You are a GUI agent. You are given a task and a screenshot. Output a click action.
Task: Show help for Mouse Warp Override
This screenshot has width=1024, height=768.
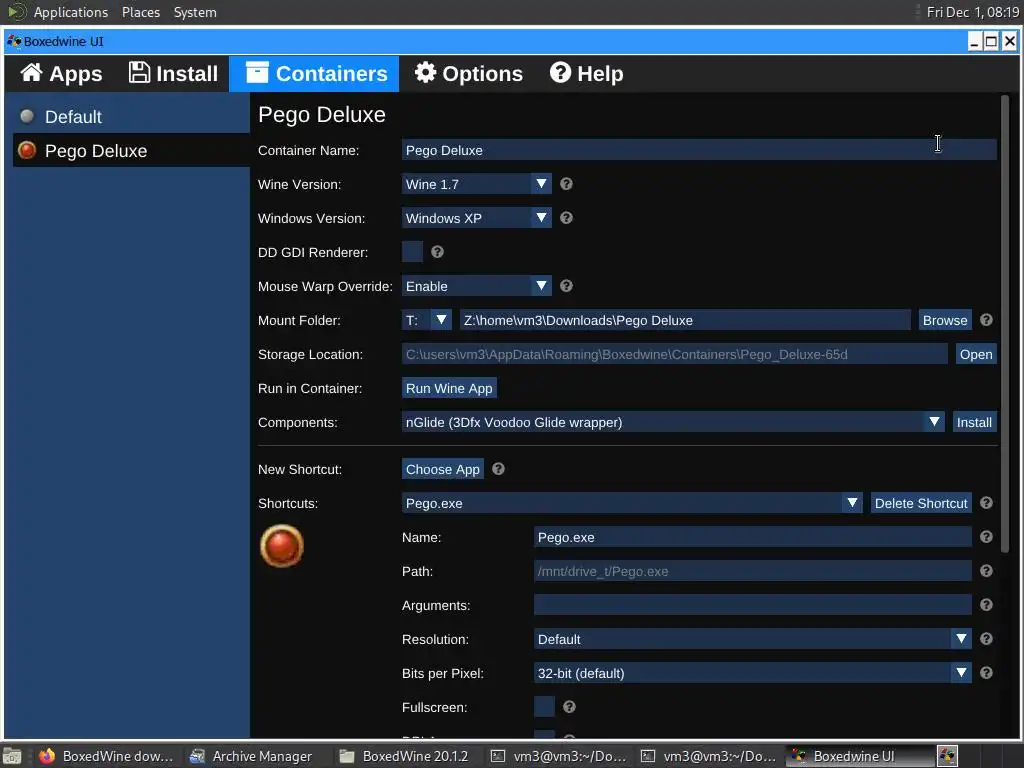(x=566, y=286)
